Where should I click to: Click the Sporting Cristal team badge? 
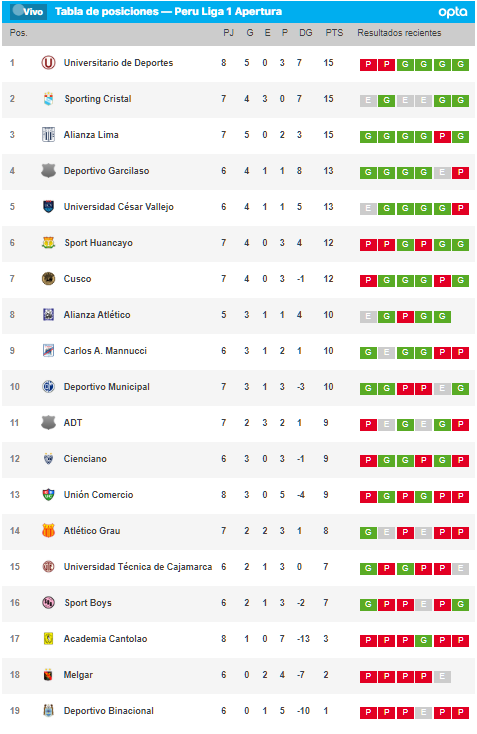tap(48, 99)
